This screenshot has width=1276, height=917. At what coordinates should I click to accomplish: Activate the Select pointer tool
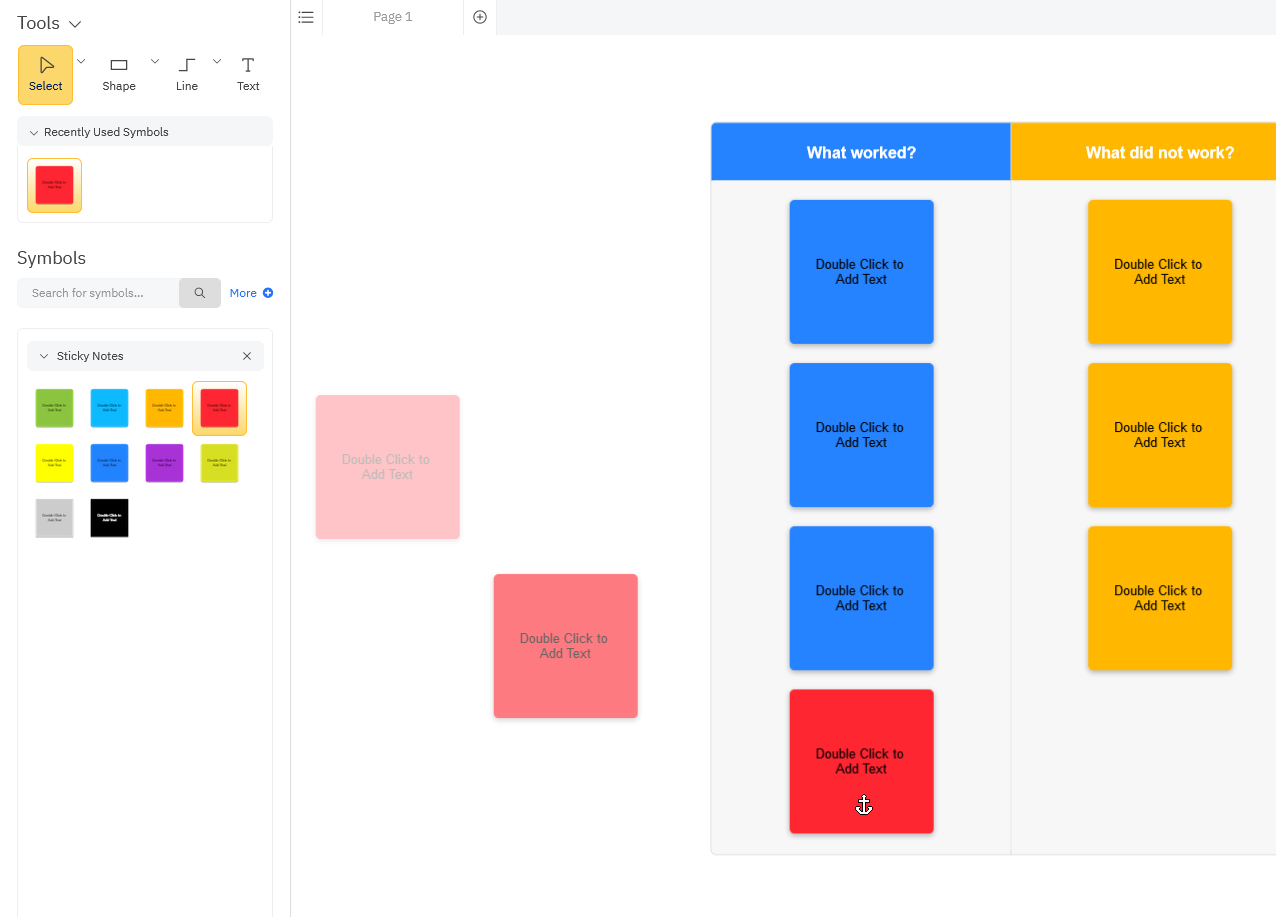[x=45, y=74]
